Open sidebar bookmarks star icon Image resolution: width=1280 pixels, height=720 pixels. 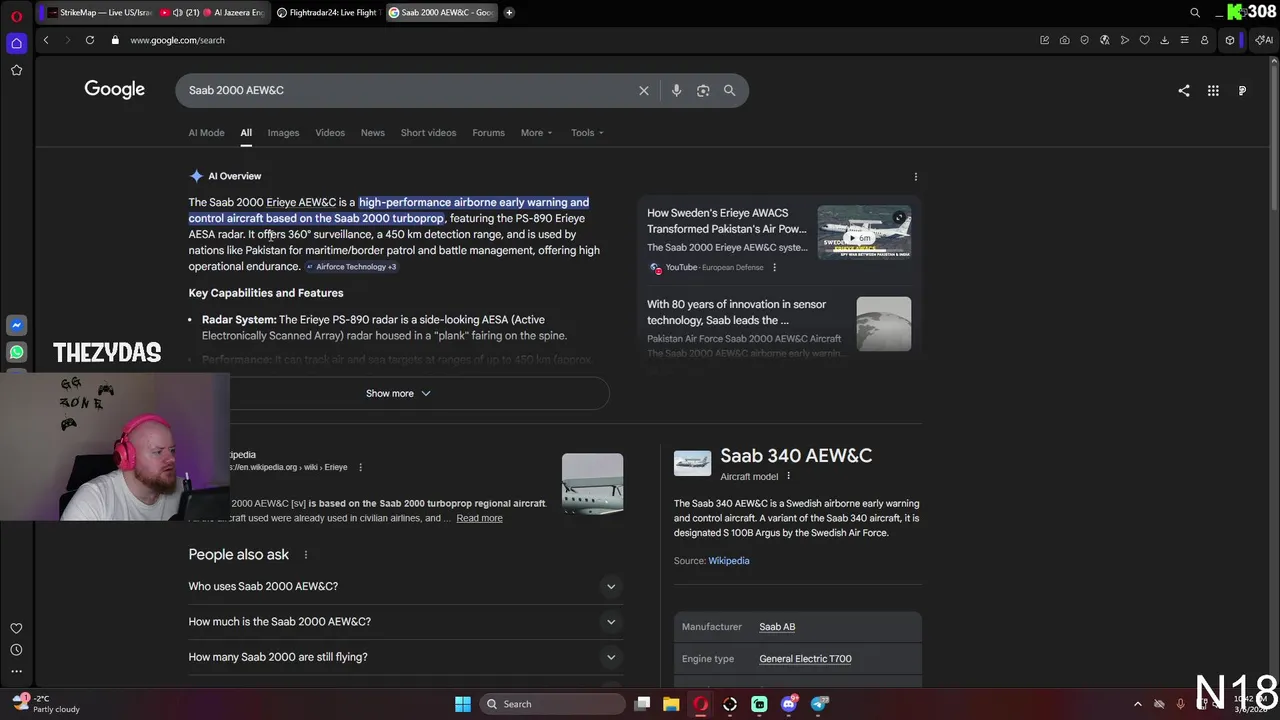16,70
